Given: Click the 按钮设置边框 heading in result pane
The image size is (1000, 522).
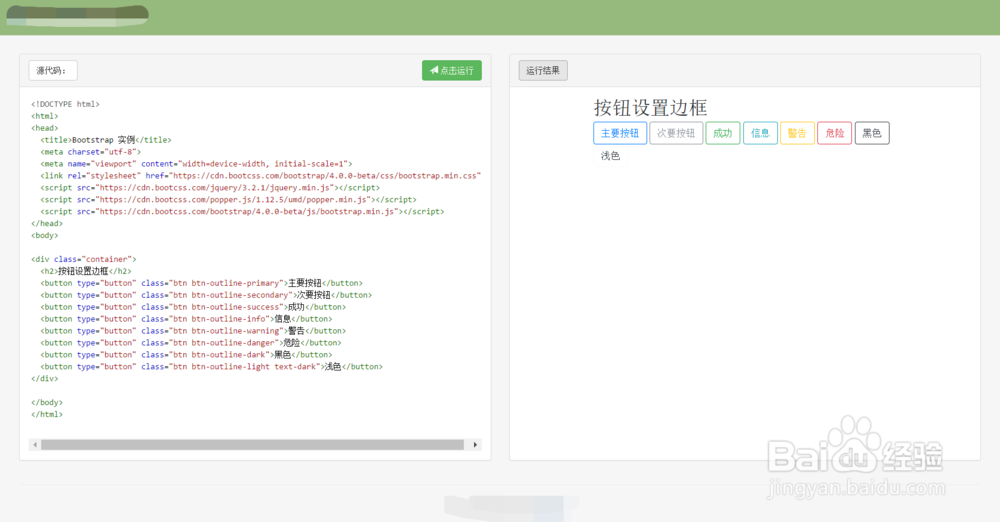Looking at the screenshot, I should [x=651, y=107].
